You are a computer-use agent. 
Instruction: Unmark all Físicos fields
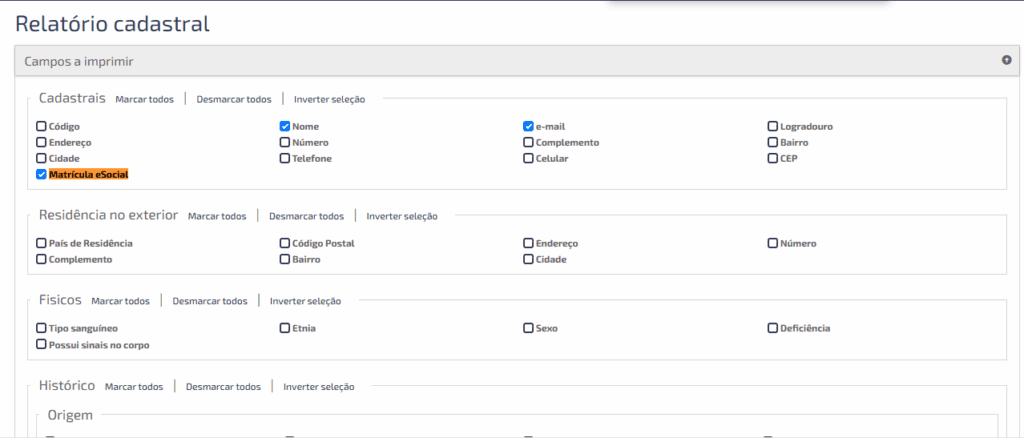(209, 301)
